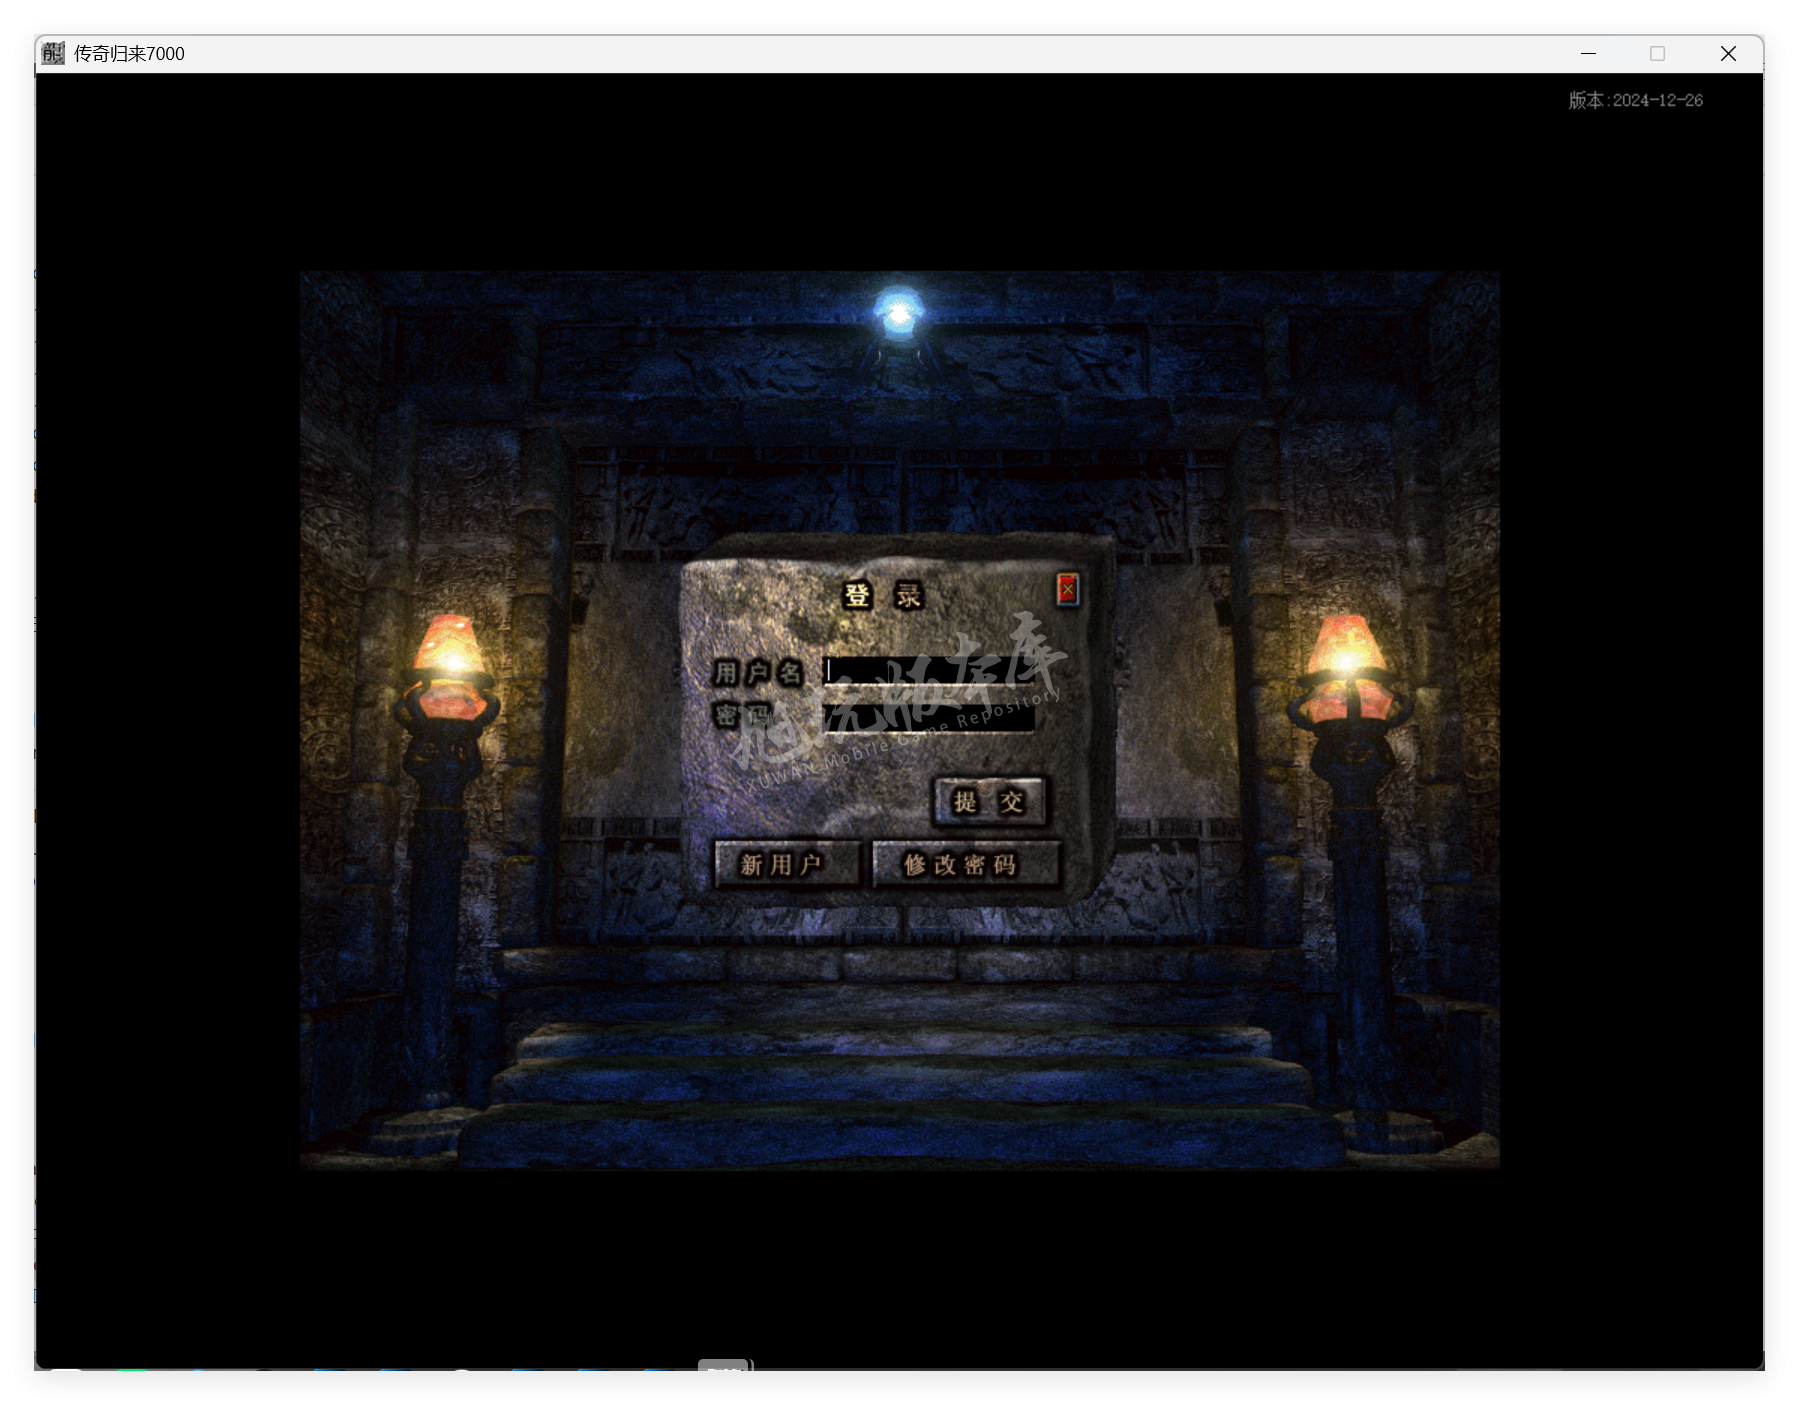Click the 用户名 username input field
Screen dimensions: 1799x1405
point(927,671)
